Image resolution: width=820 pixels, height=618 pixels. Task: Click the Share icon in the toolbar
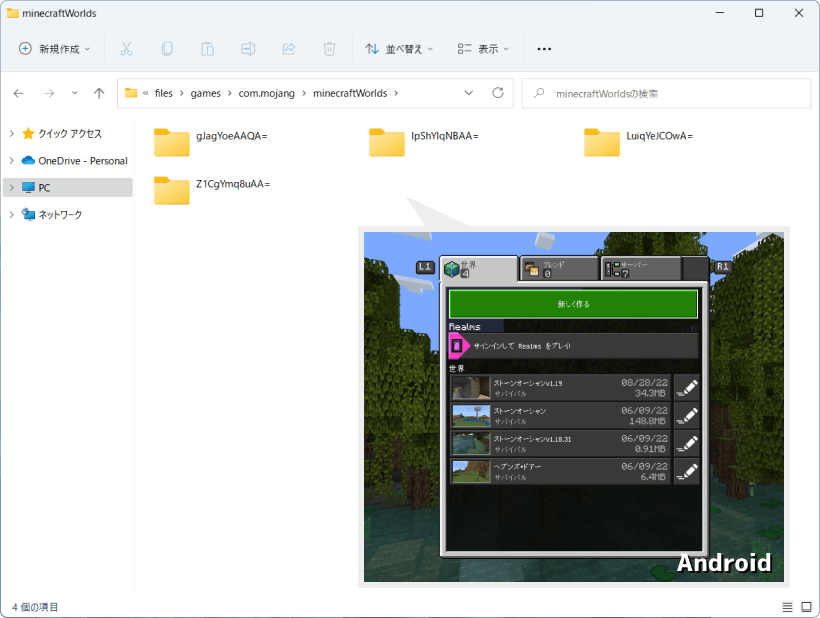(x=289, y=49)
